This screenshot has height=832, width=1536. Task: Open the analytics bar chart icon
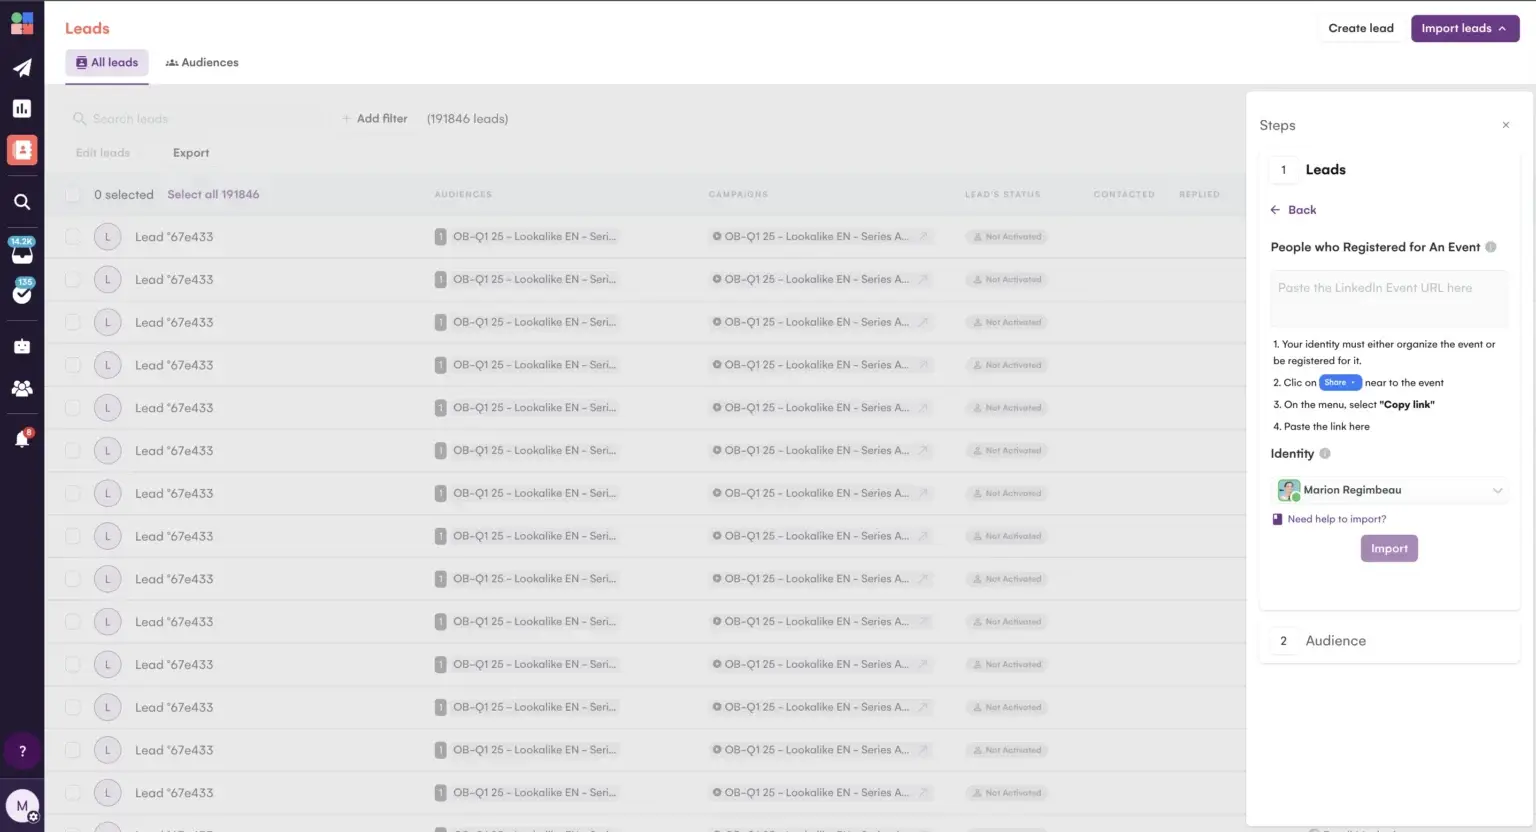point(22,108)
